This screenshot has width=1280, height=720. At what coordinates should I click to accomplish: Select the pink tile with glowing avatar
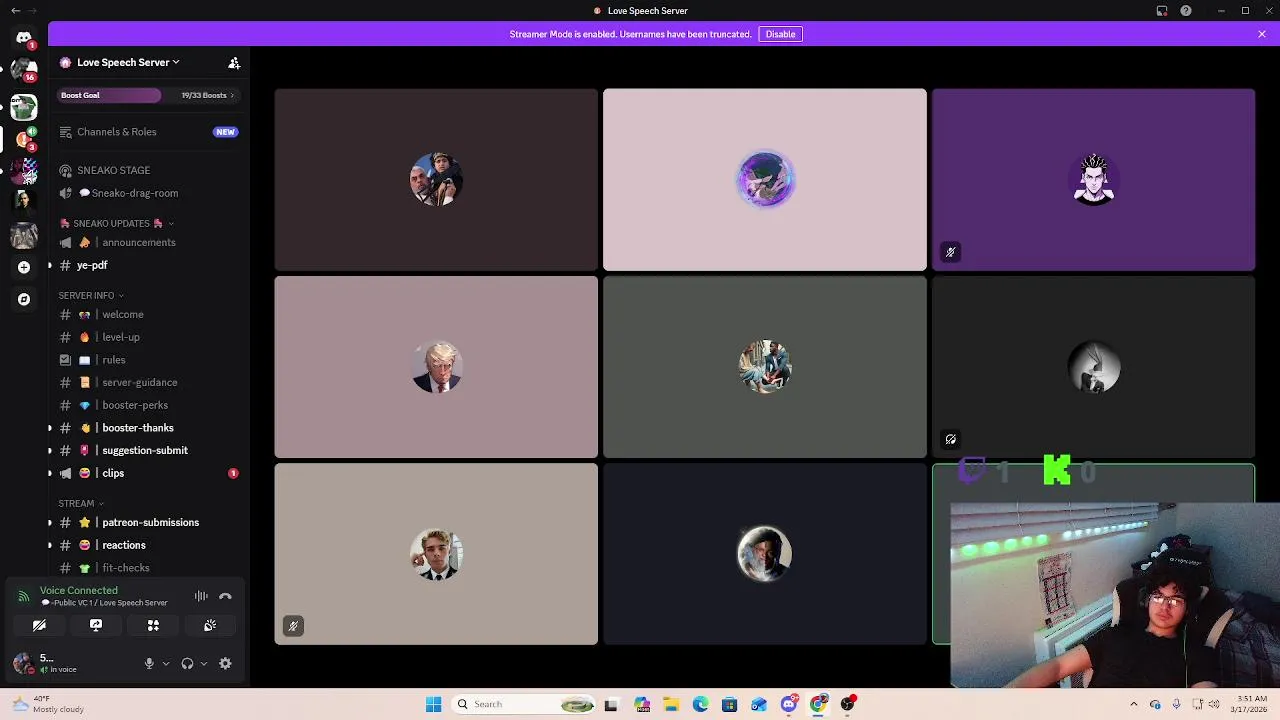[x=765, y=180]
